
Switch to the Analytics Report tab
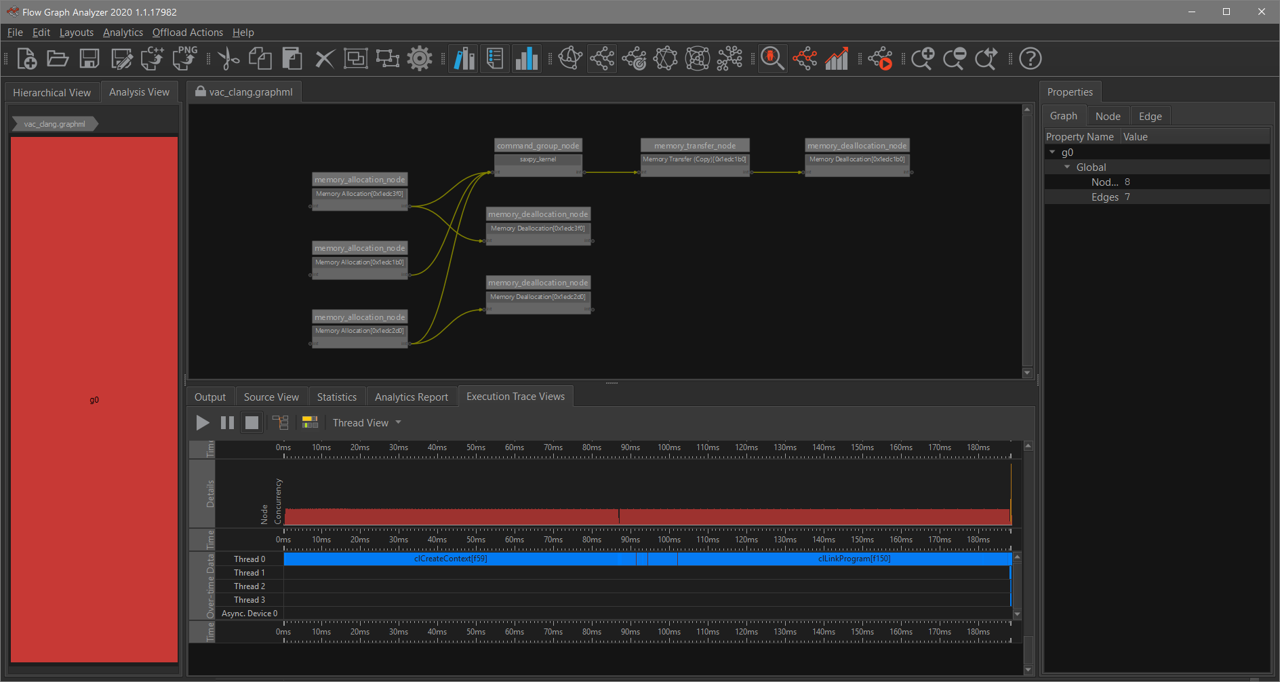[411, 397]
